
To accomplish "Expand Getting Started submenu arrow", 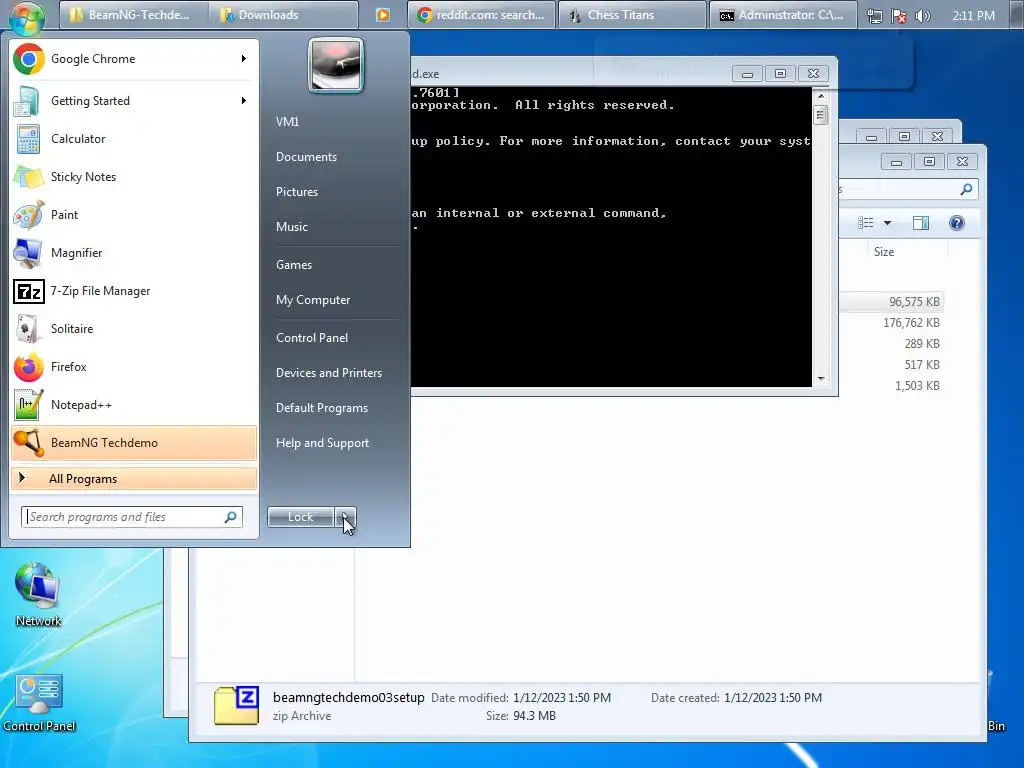I will pyautogui.click(x=244, y=101).
